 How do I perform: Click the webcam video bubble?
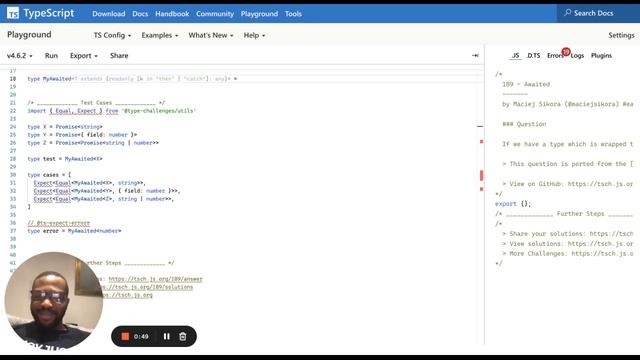(53, 301)
